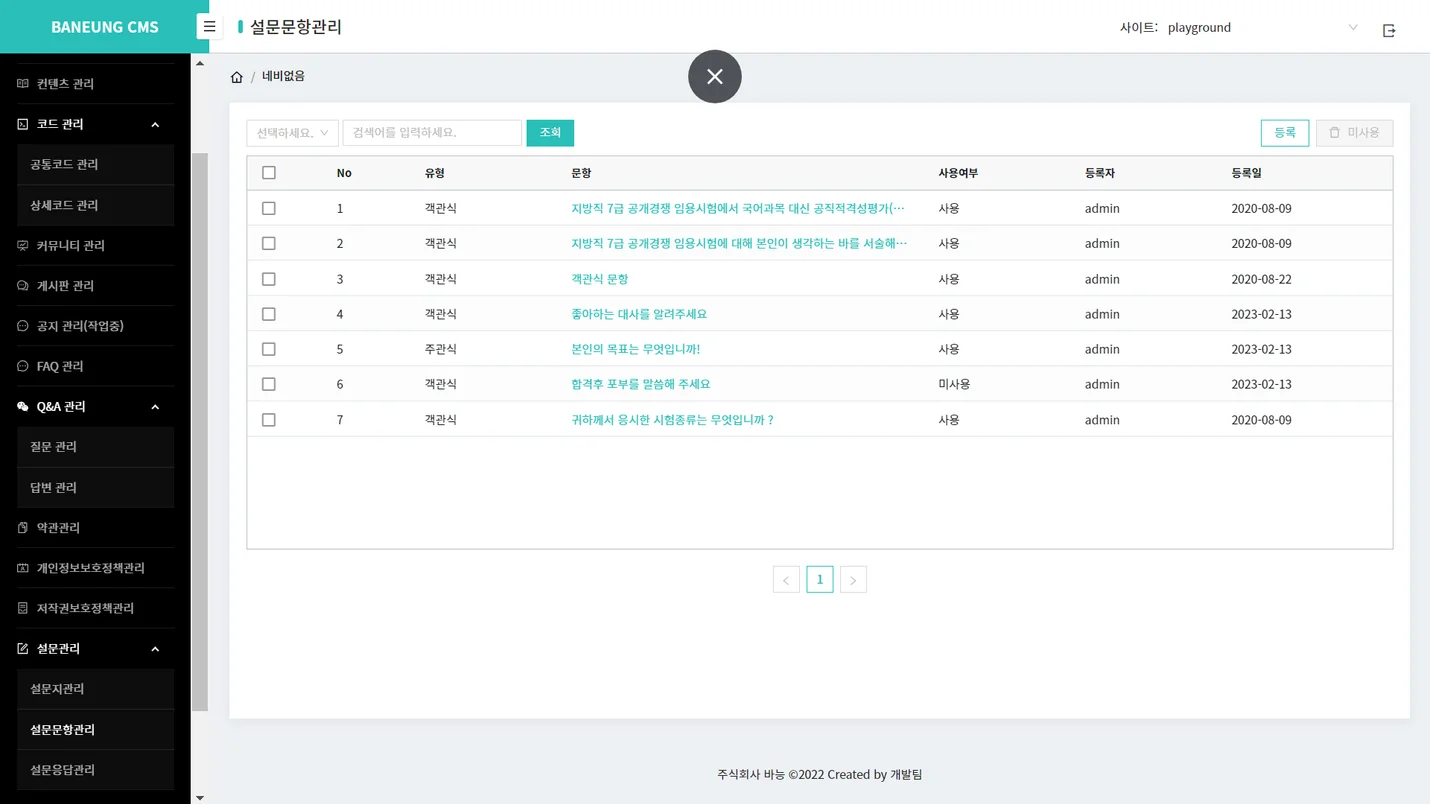Click the 공지 관리(작업중) menu icon
The height and width of the screenshot is (804, 1430).
pos(23,326)
